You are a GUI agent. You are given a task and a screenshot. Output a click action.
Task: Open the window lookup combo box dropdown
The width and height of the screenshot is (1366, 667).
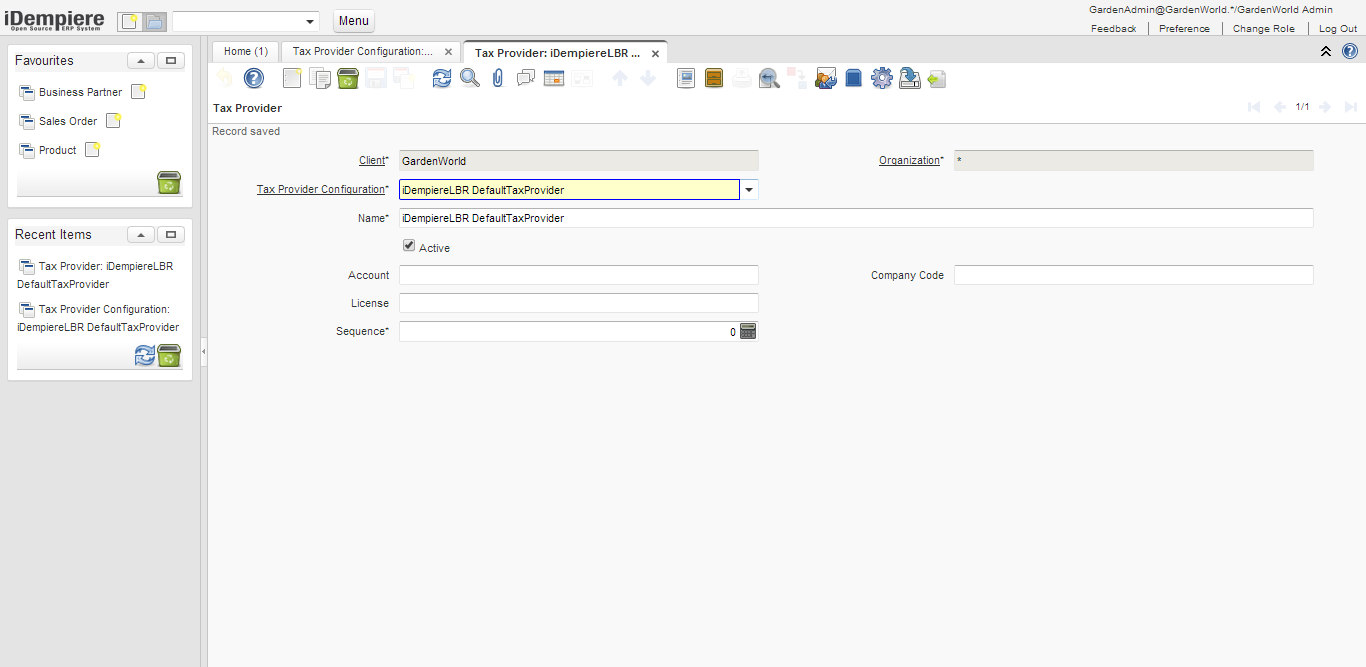pyautogui.click(x=309, y=22)
